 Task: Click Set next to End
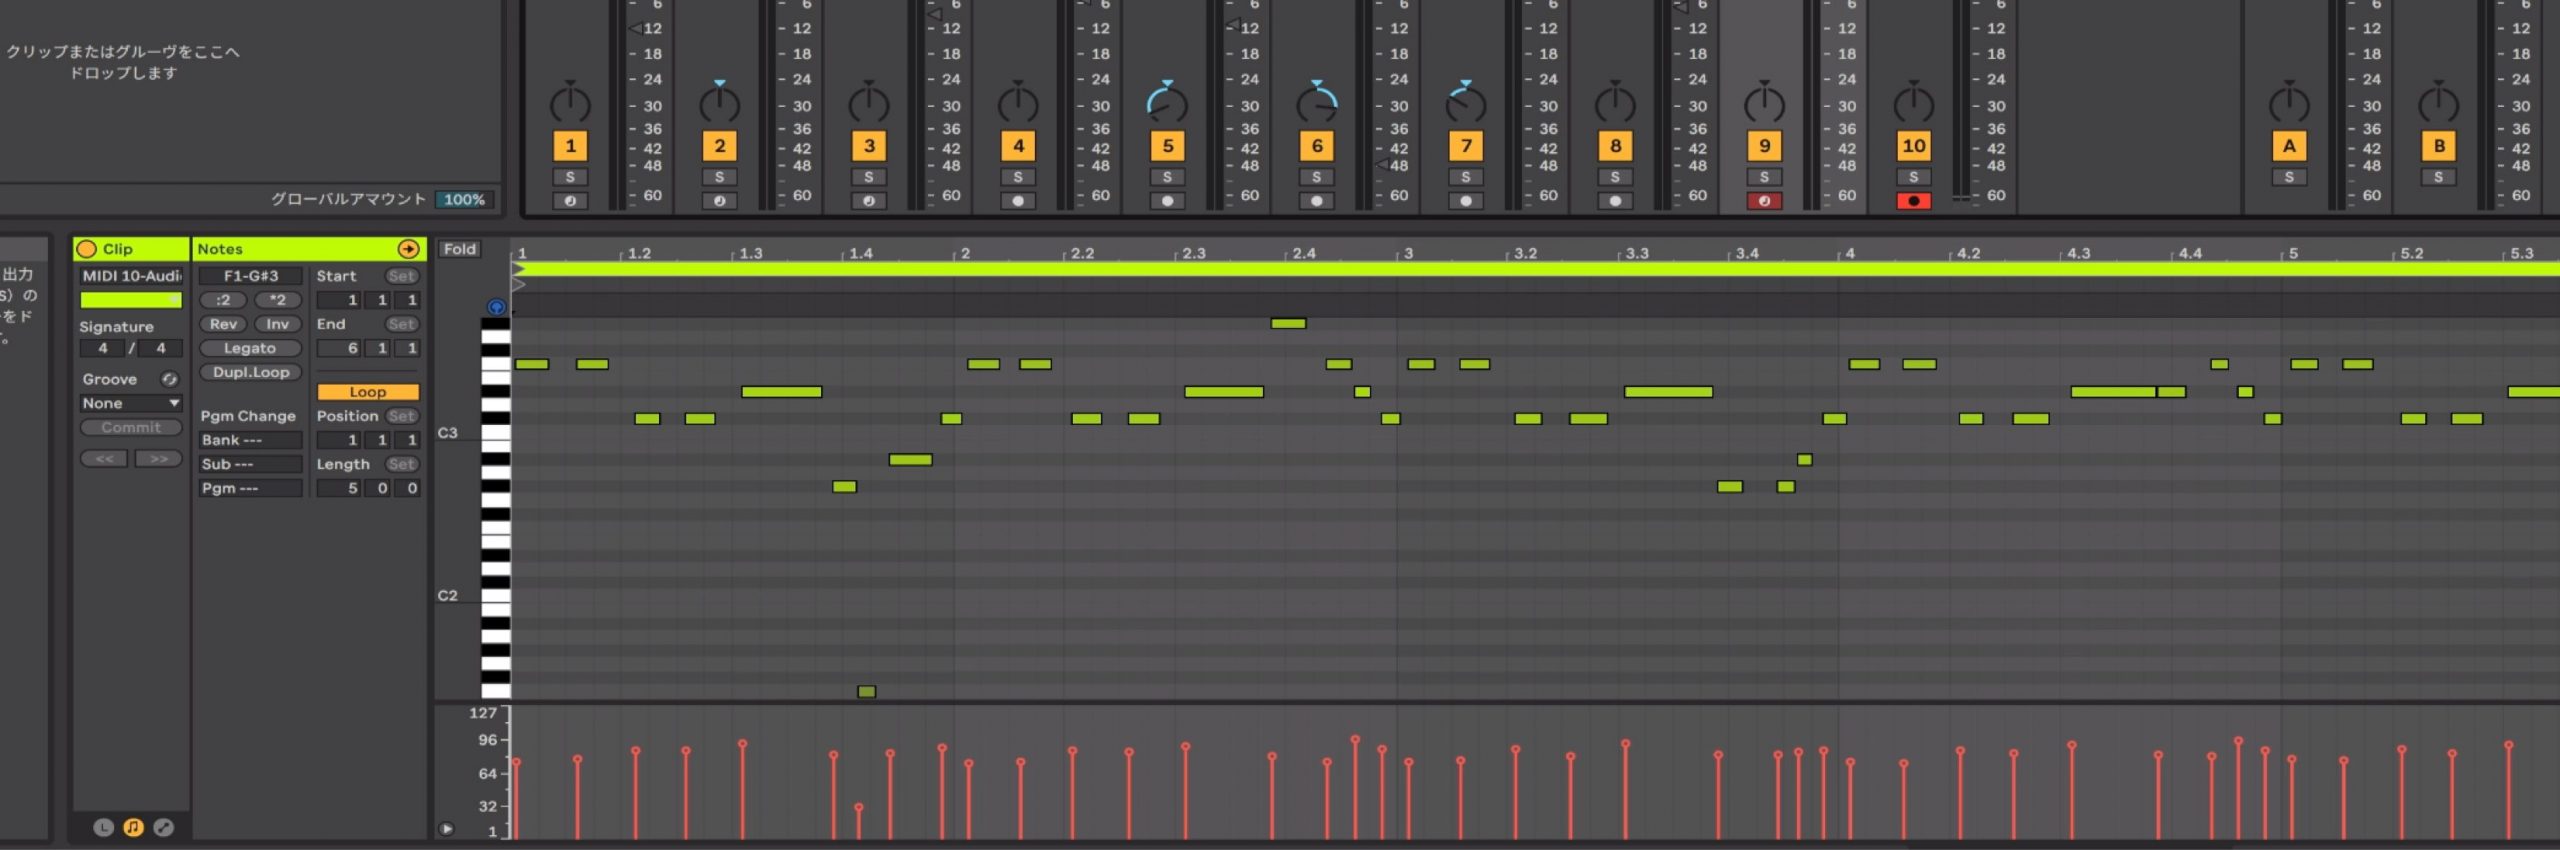[x=402, y=324]
